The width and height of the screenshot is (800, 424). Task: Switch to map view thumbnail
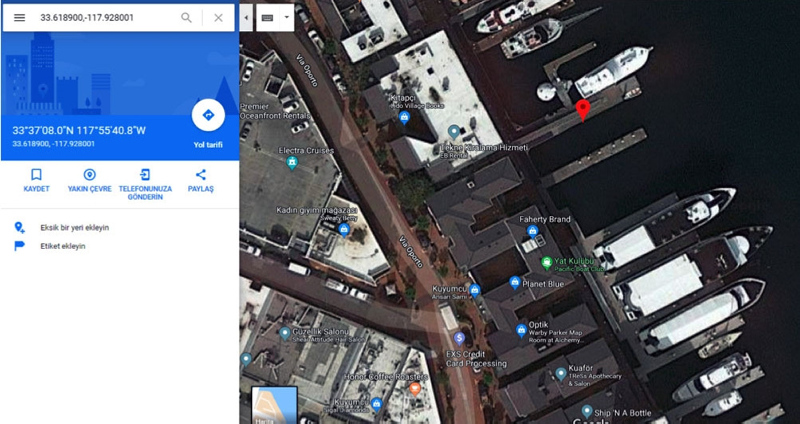[x=274, y=405]
